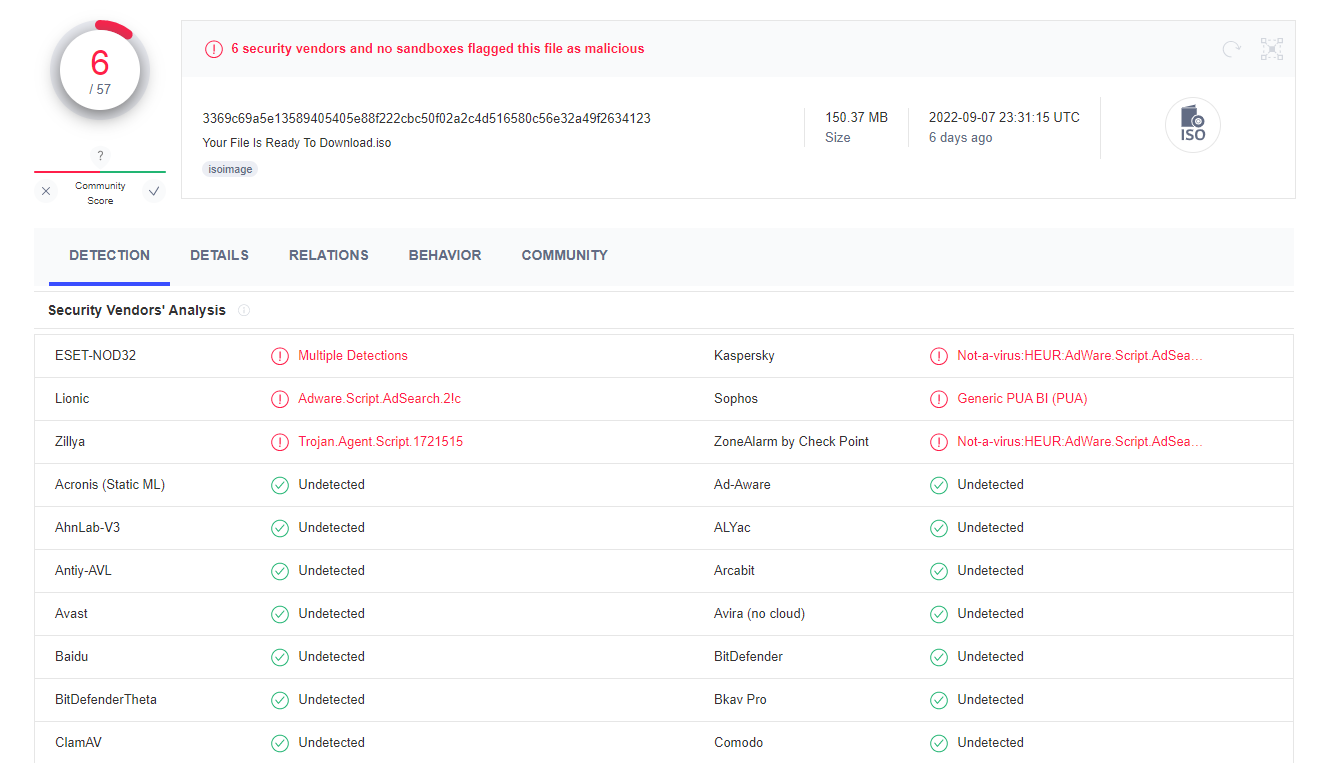This screenshot has width=1325, height=763.
Task: Click the green check icon for Avast
Action: [280, 614]
